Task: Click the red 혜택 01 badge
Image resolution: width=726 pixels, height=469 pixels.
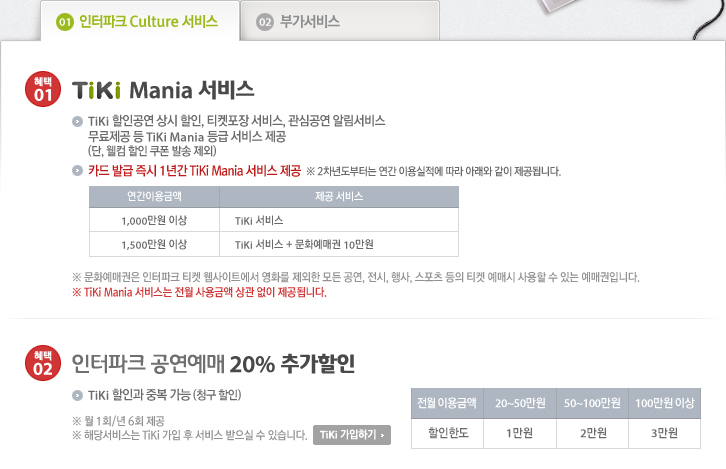Action: [x=43, y=89]
